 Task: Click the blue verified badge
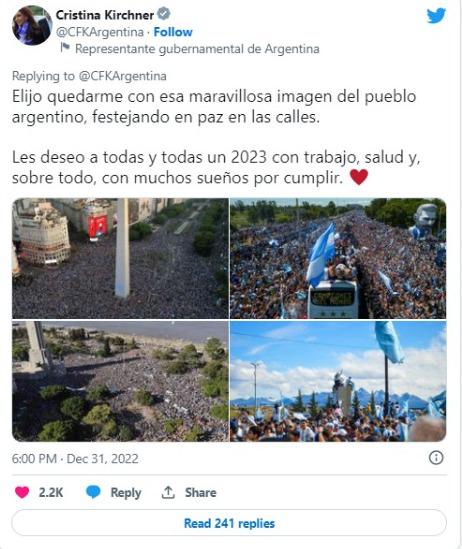coord(163,14)
